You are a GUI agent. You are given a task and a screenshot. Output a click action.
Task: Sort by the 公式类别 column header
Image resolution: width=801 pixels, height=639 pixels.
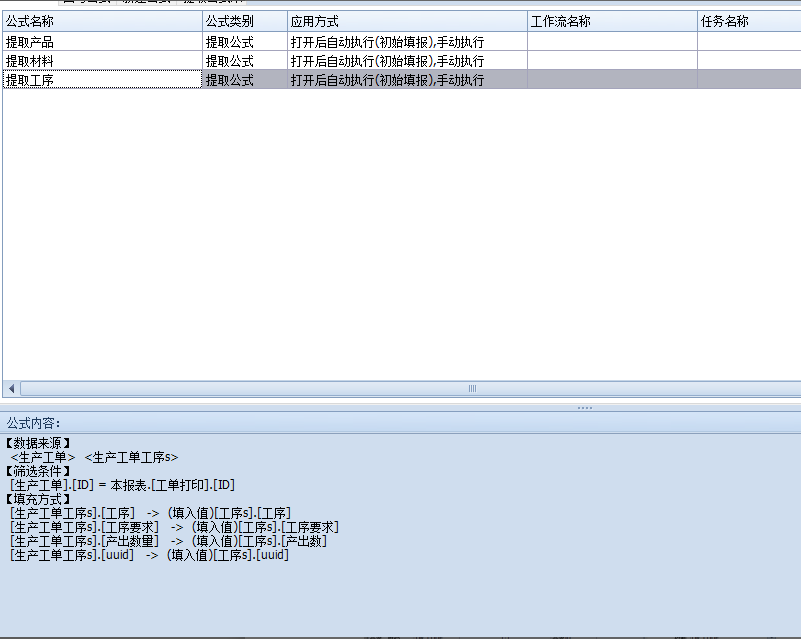point(244,21)
